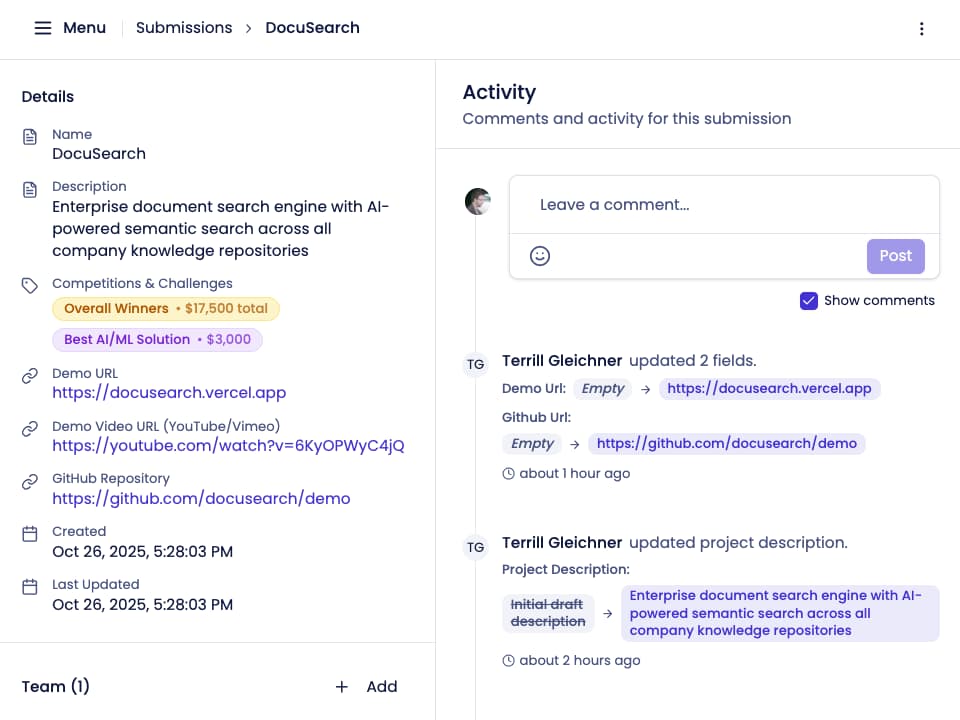The width and height of the screenshot is (960, 720).
Task: Click the commenter's avatar photo
Action: [478, 201]
